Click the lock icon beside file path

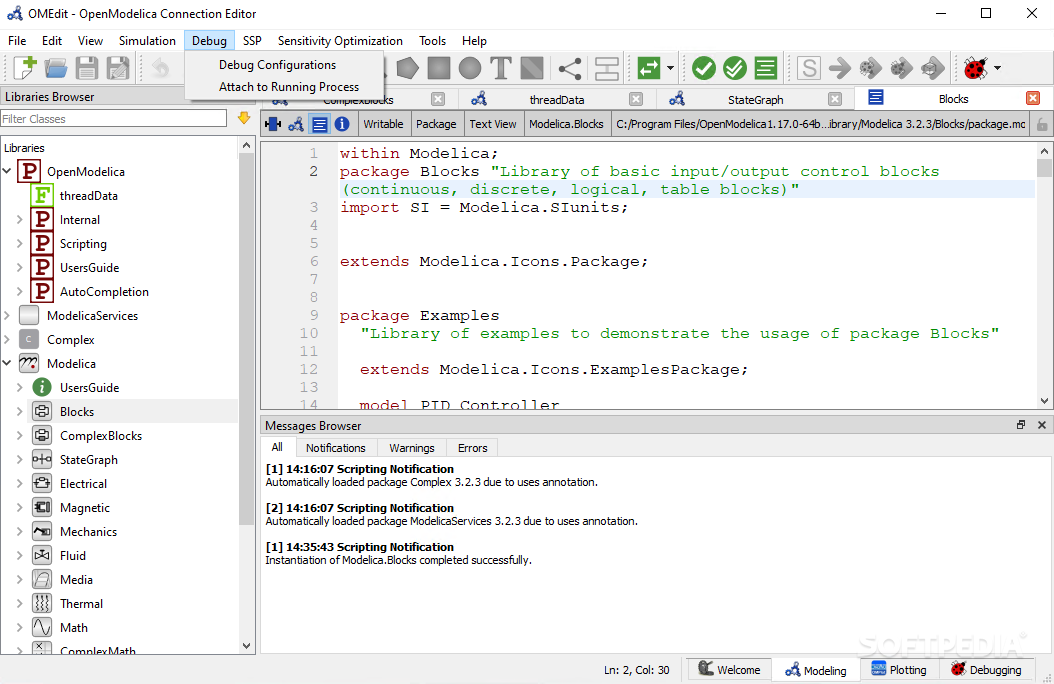coord(1042,124)
